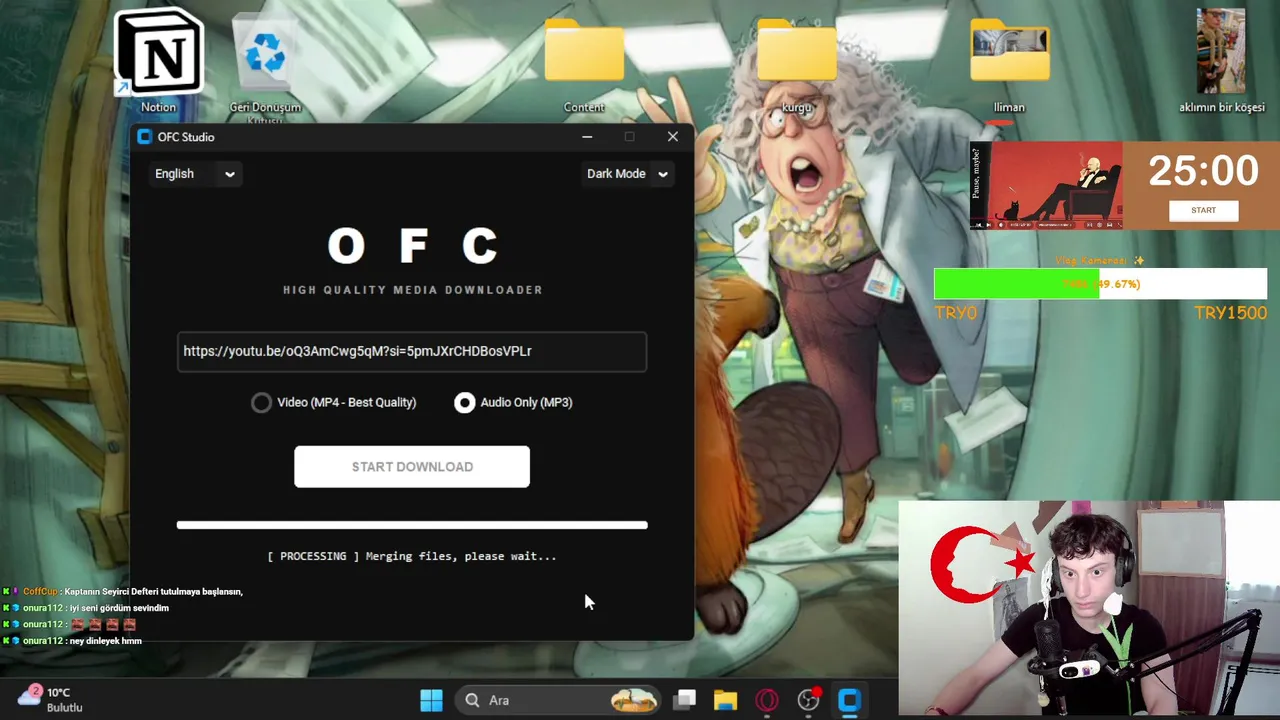Open the aklımın bir köşesi desktop item

point(1221,62)
